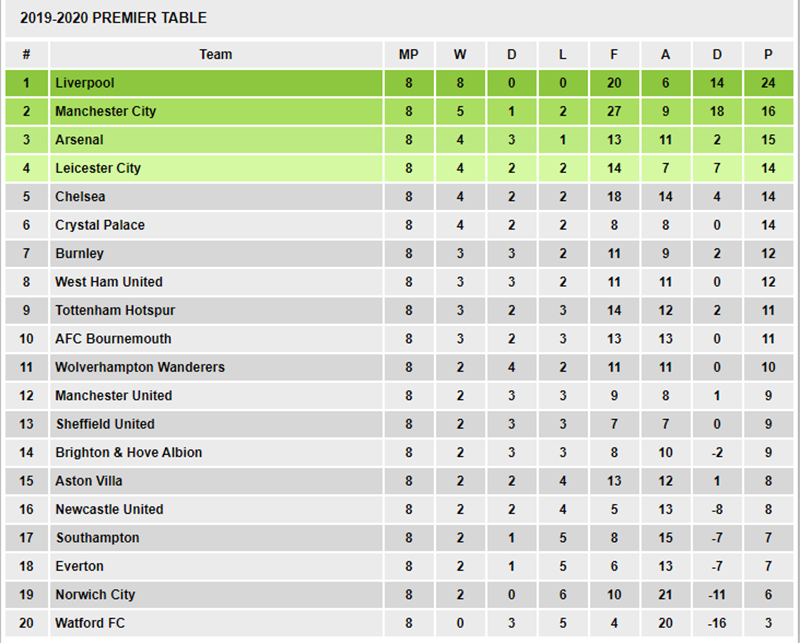
Task: Sort by the F column header
Action: pos(613,54)
